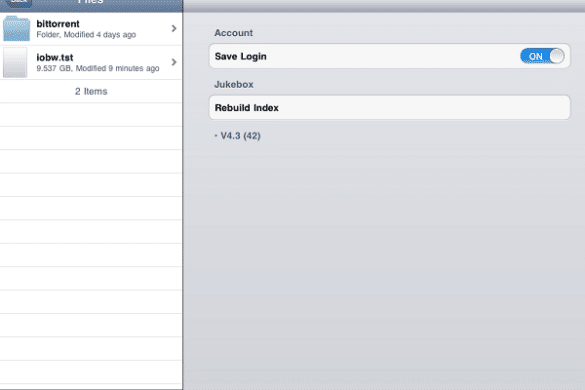
Task: Open the bittorrent folder icon
Action: tap(16, 28)
